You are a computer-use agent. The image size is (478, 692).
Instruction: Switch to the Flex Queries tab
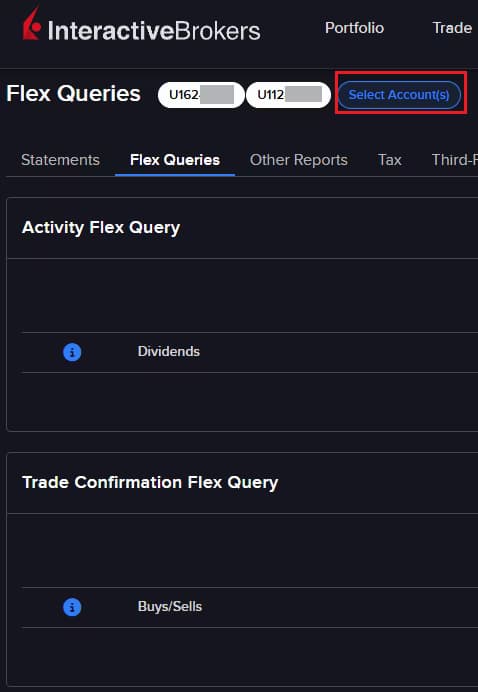pos(175,160)
